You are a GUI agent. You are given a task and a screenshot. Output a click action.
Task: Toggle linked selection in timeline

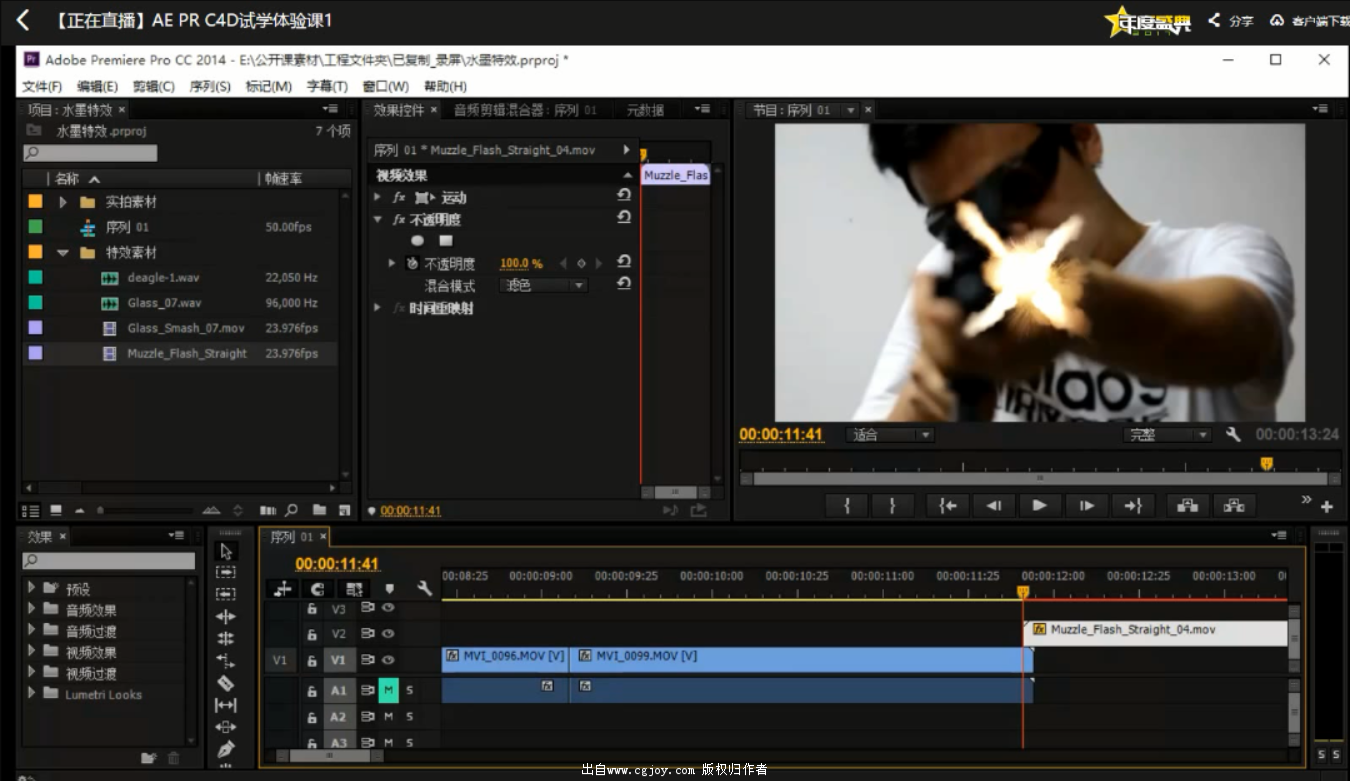pyautogui.click(x=353, y=589)
